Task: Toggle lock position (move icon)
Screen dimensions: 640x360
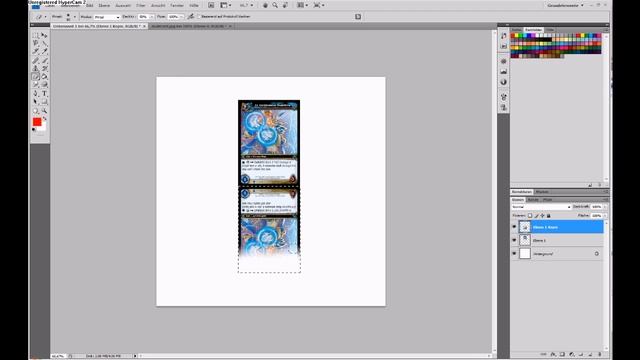Action: point(542,216)
